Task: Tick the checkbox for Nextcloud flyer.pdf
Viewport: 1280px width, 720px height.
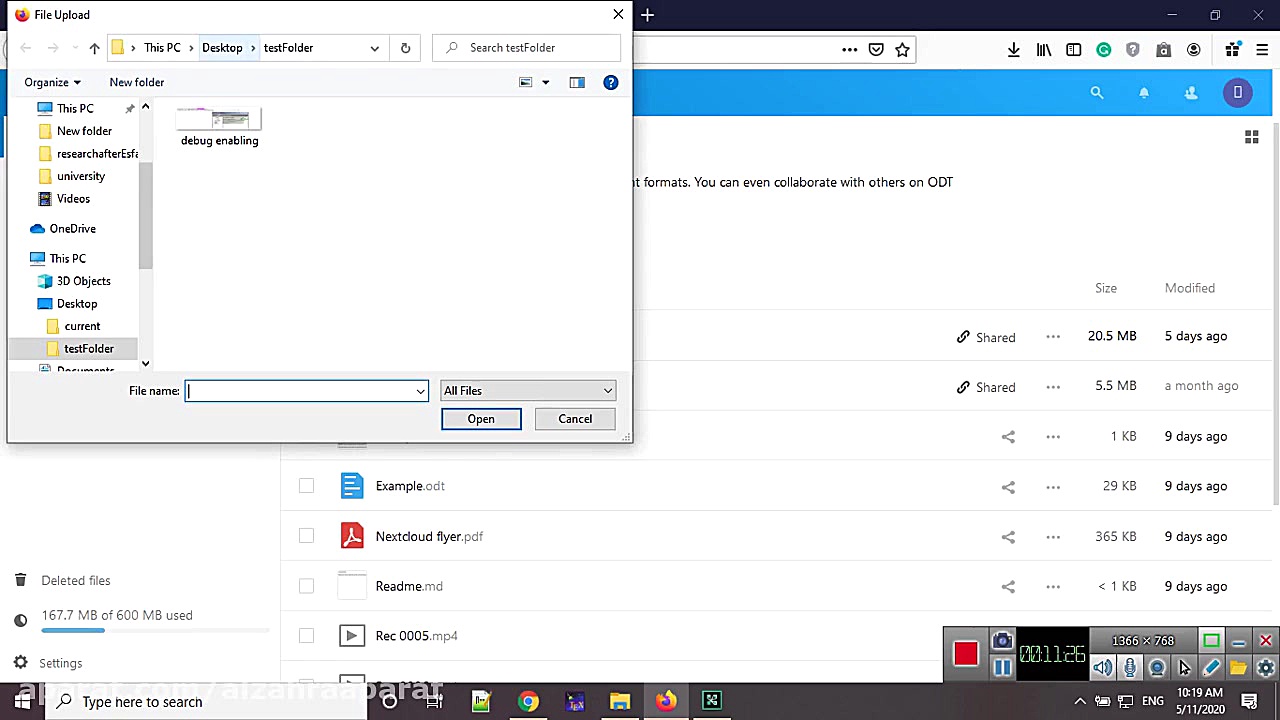Action: [x=306, y=536]
